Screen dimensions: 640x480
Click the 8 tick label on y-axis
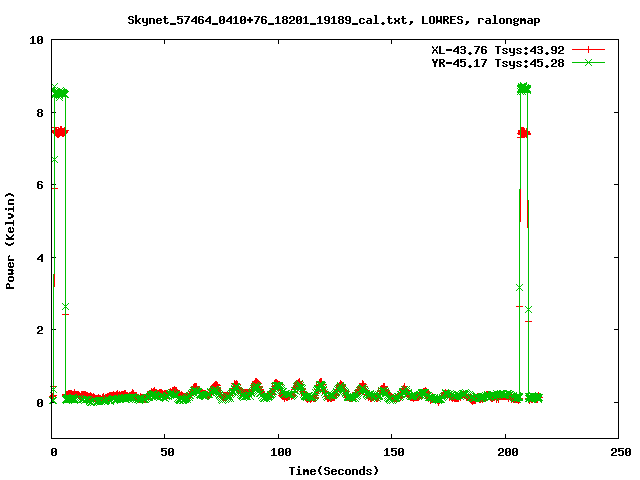(39, 113)
